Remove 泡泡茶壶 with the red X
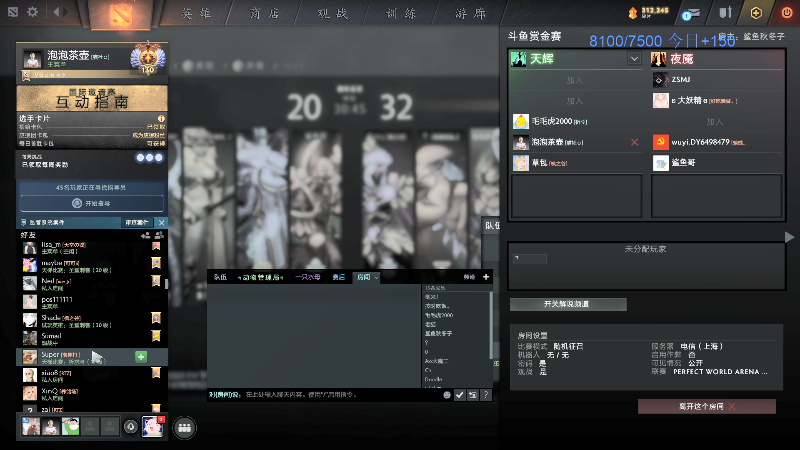Image resolution: width=800 pixels, height=450 pixels. (634, 142)
